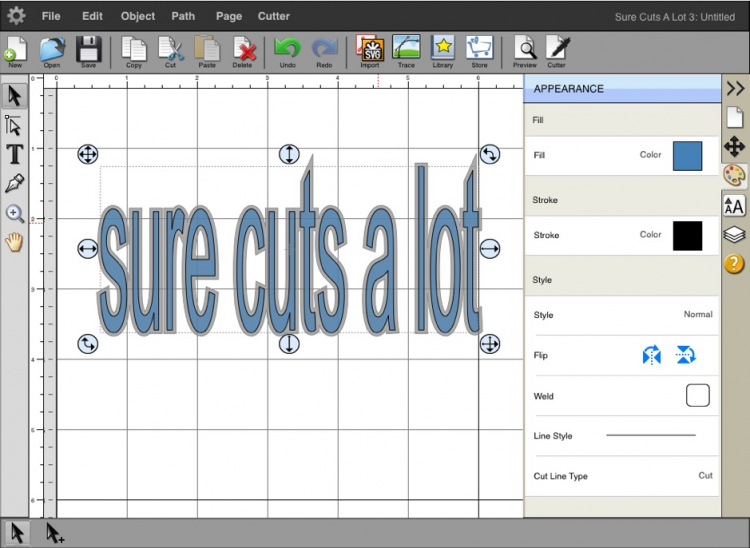Select the node edit tool

coord(14,126)
